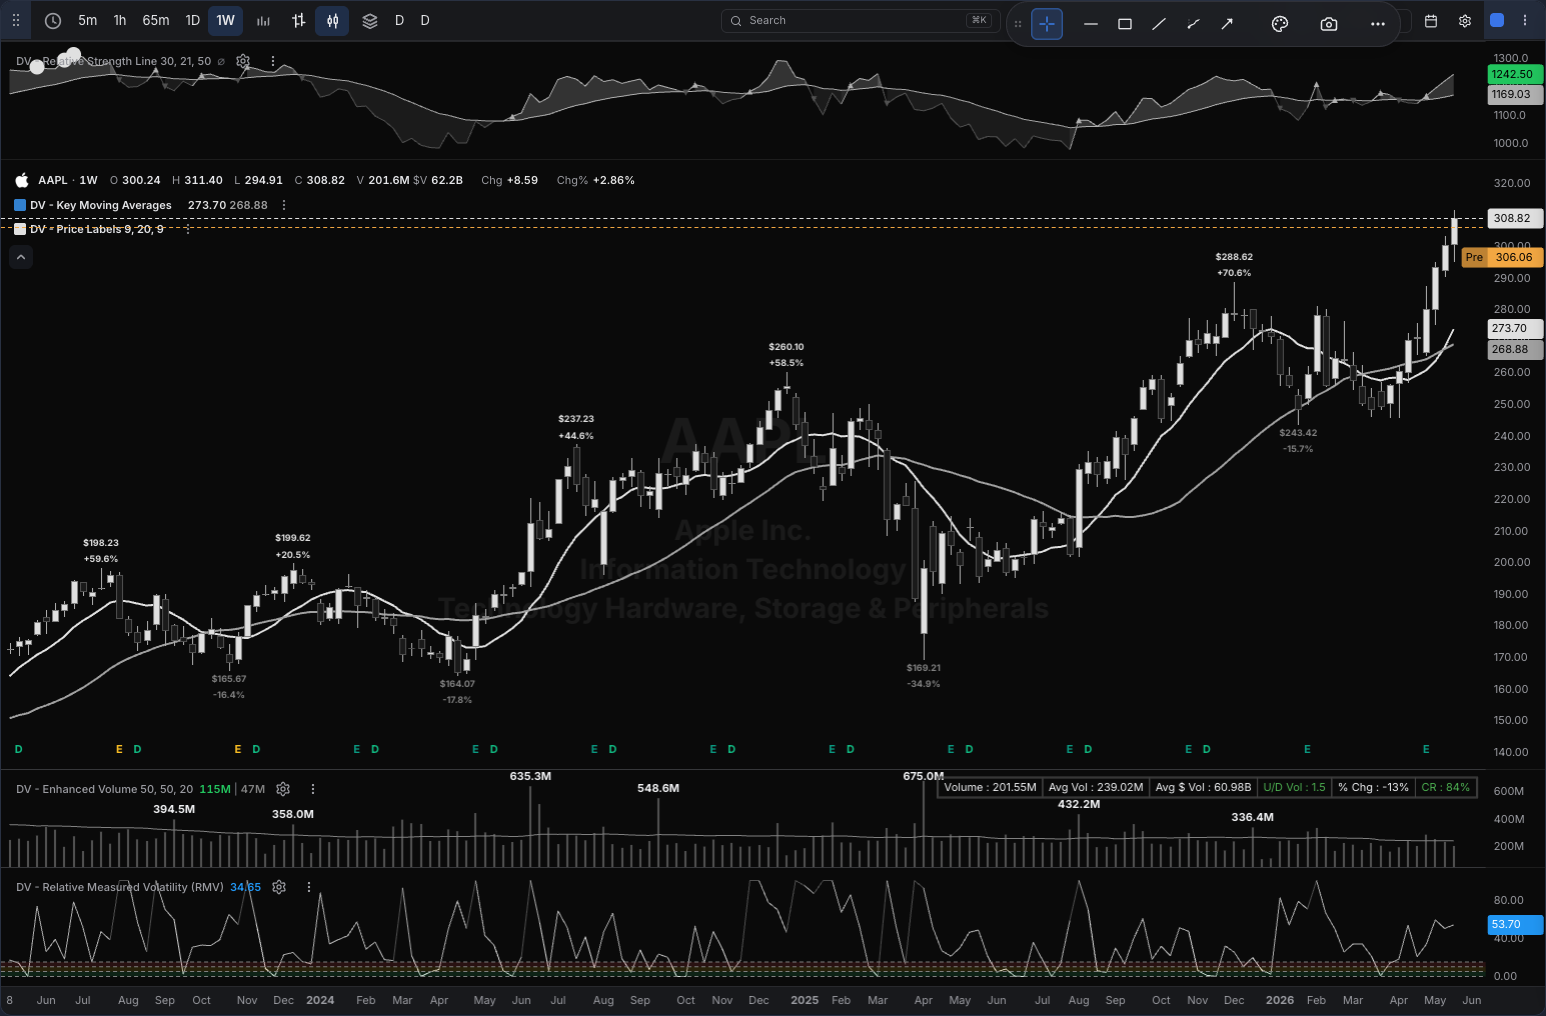This screenshot has height=1016, width=1546.
Task: Click the 1169.03 RS value tag
Action: click(x=1516, y=94)
